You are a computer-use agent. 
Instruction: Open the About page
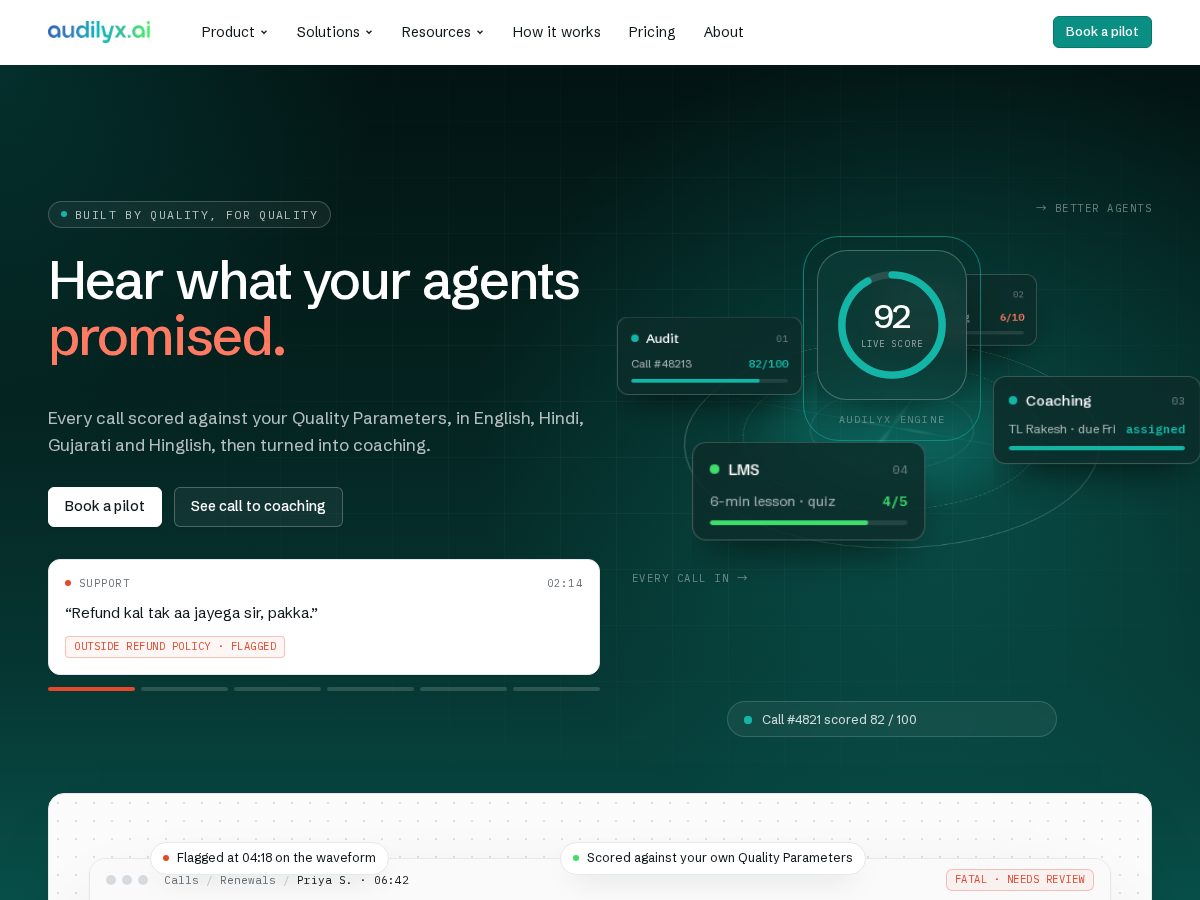(723, 32)
